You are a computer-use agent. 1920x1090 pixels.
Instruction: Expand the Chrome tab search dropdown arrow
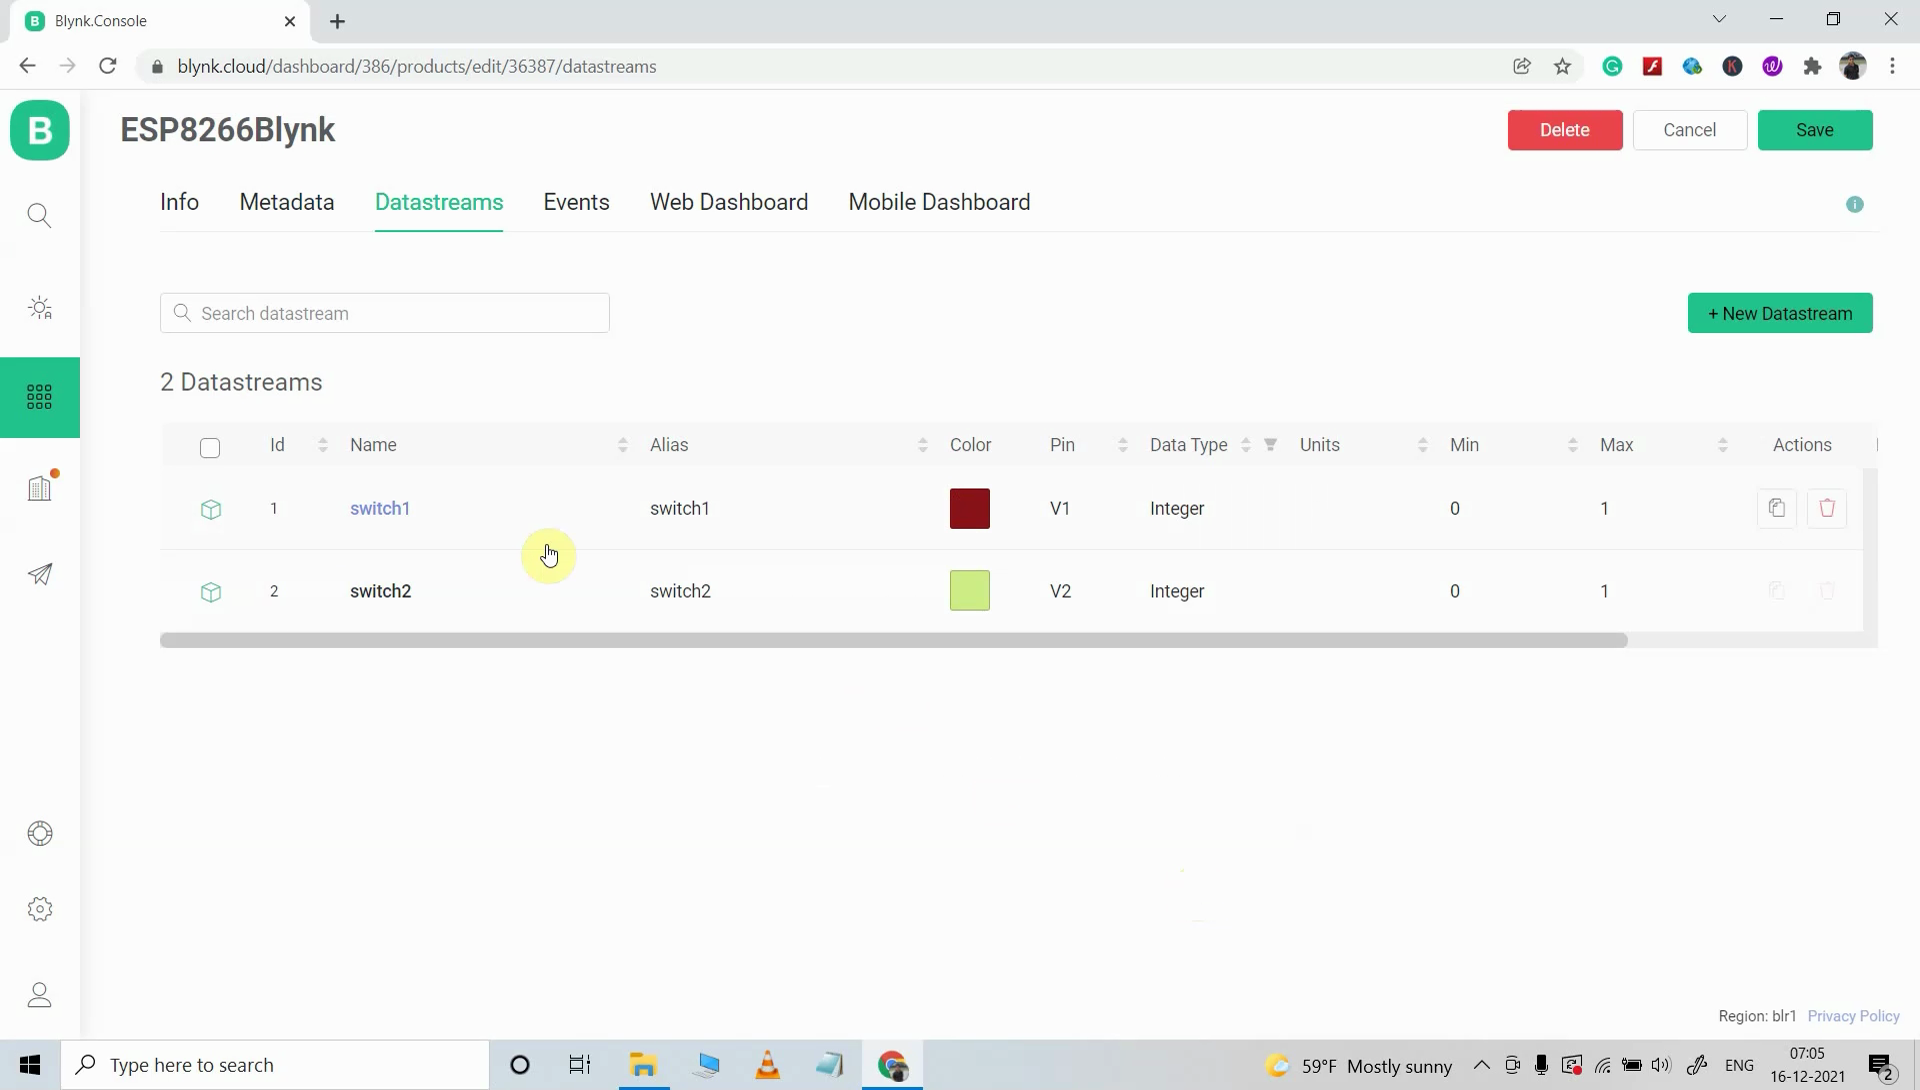(x=1719, y=19)
